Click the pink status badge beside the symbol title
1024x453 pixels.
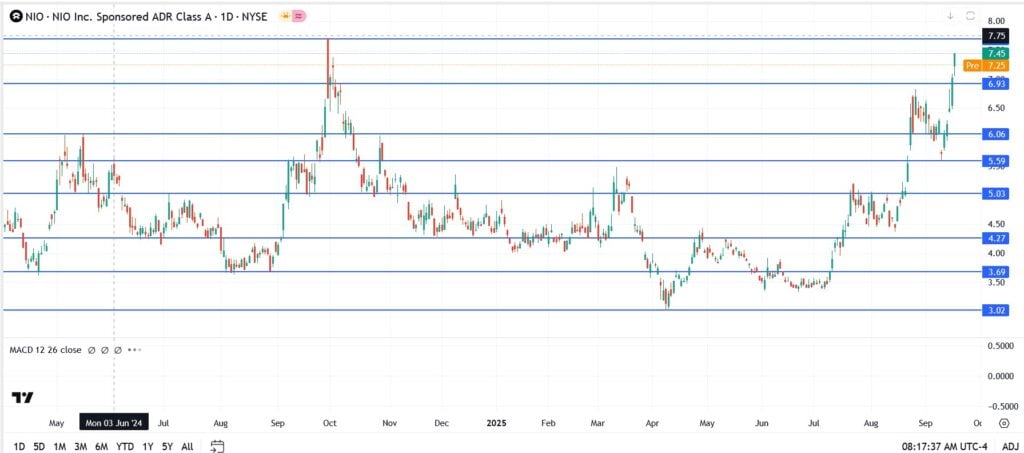pos(299,16)
